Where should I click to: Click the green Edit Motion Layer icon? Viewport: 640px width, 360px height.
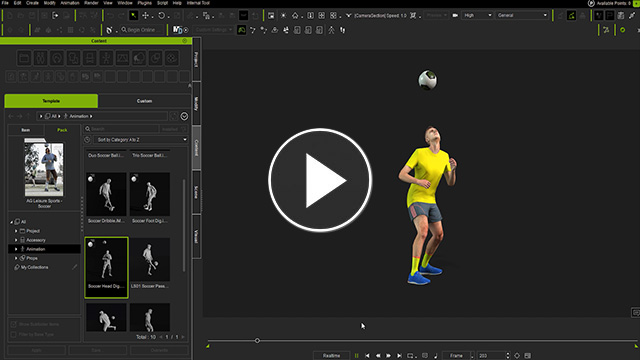[x=242, y=30]
